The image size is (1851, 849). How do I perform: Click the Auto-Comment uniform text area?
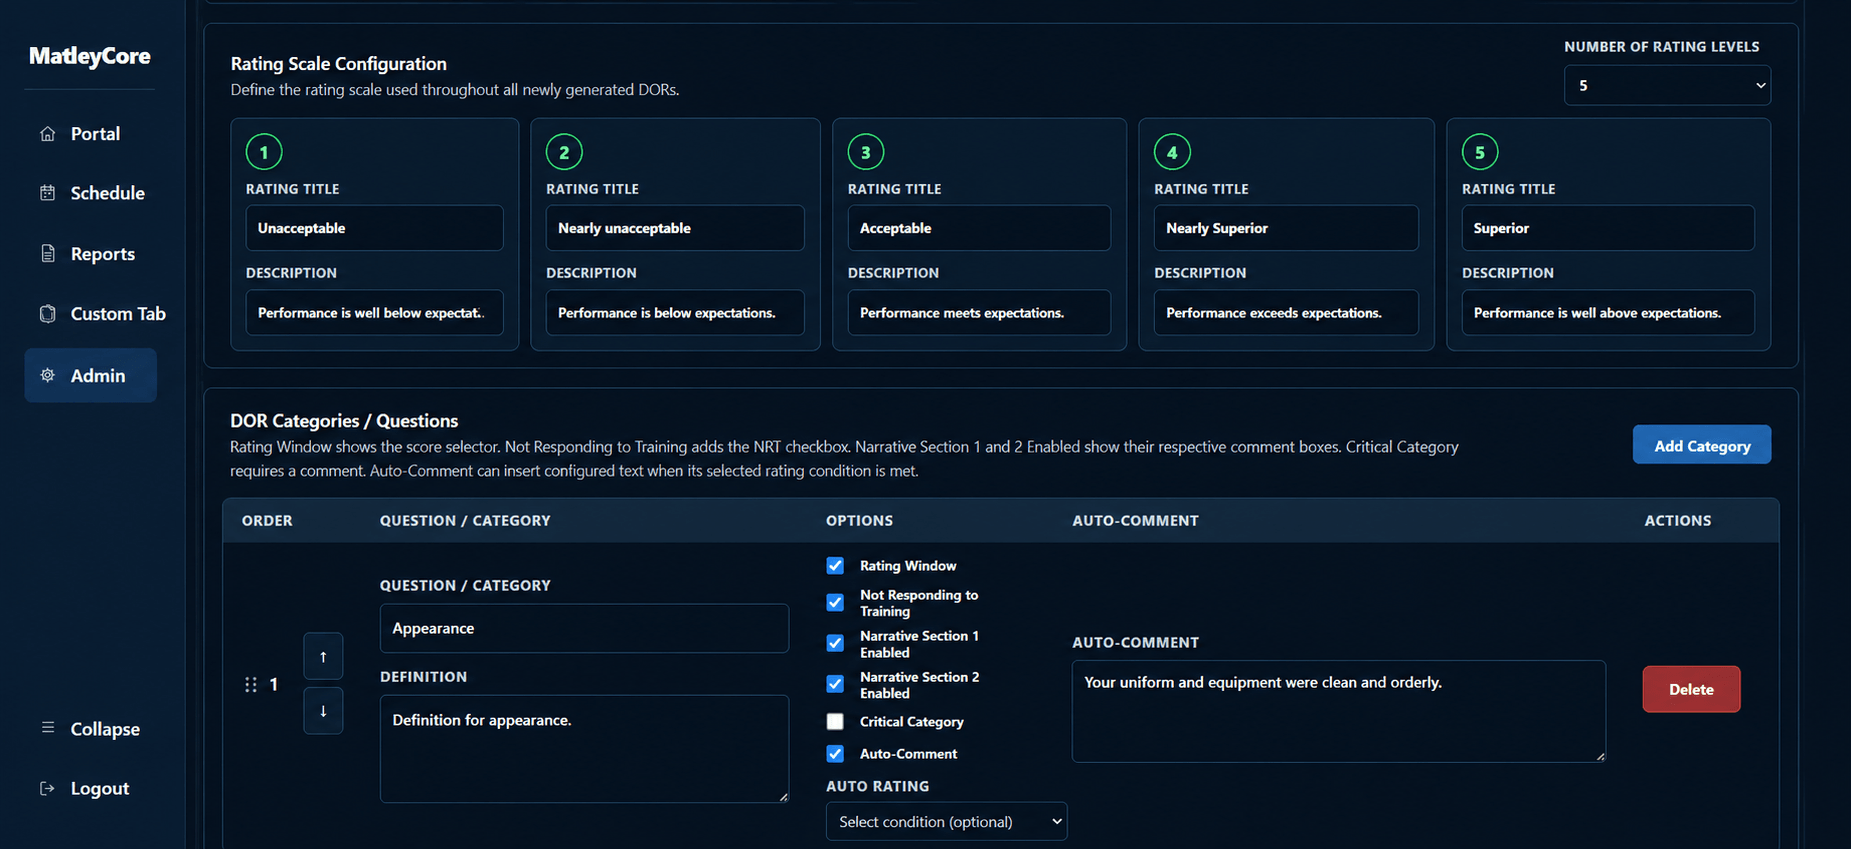(1339, 711)
